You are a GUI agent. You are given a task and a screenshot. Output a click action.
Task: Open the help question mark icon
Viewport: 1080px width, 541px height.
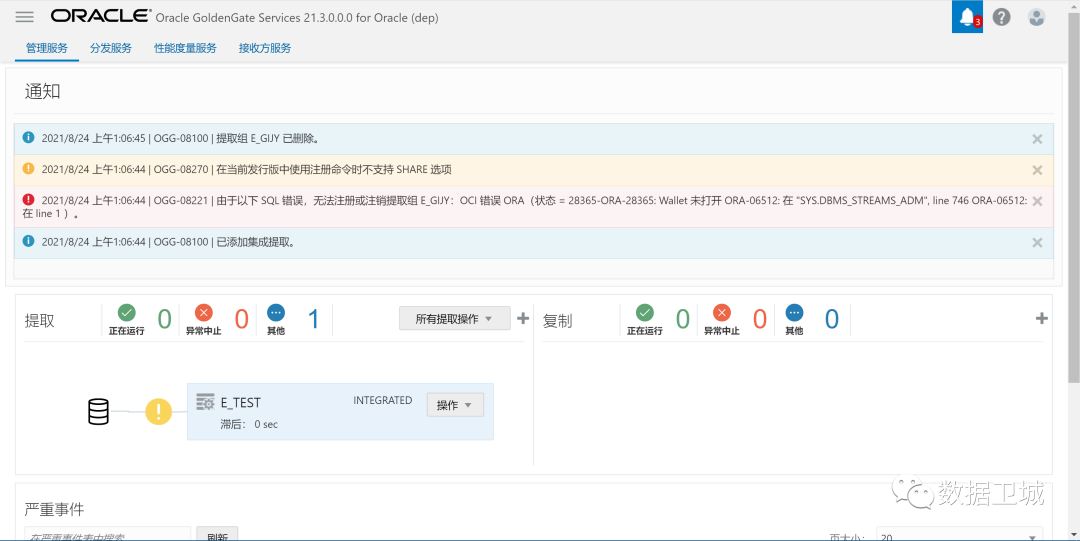[1001, 17]
